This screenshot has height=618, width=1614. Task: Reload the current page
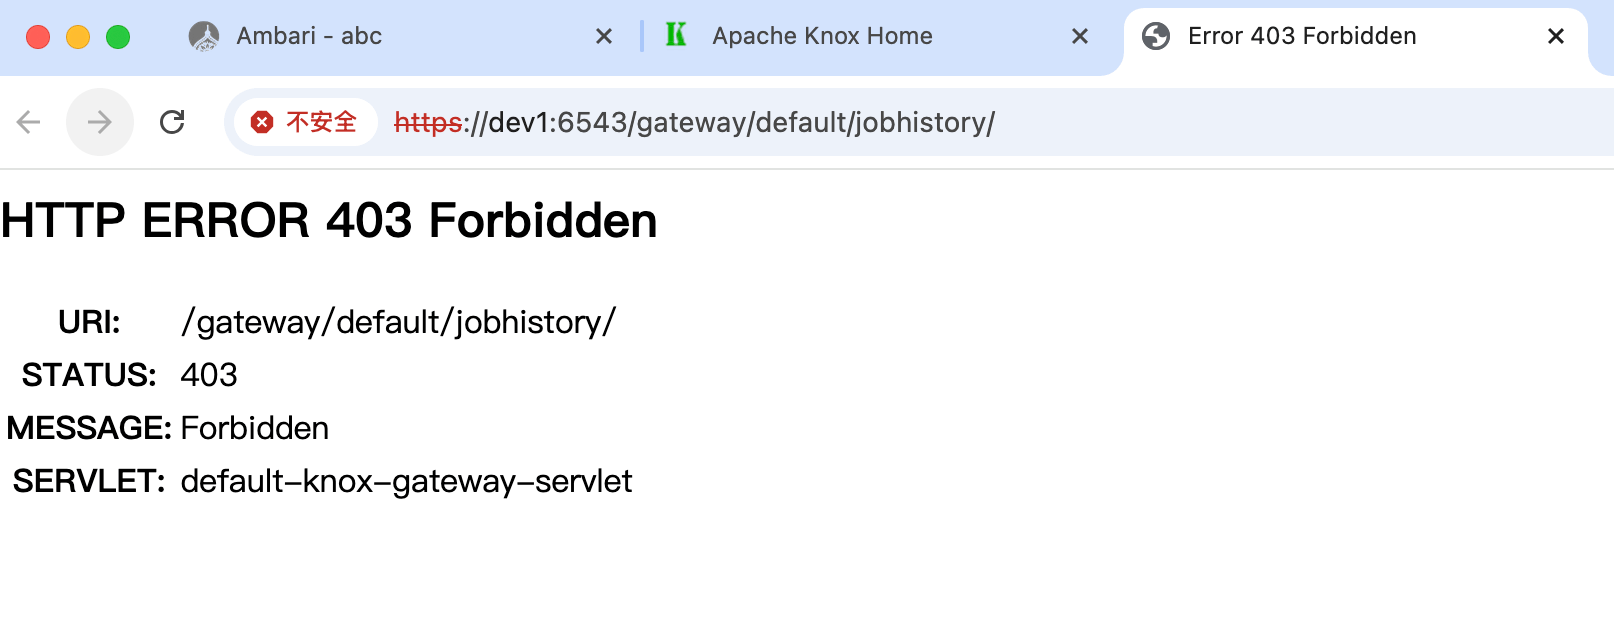coord(172,122)
